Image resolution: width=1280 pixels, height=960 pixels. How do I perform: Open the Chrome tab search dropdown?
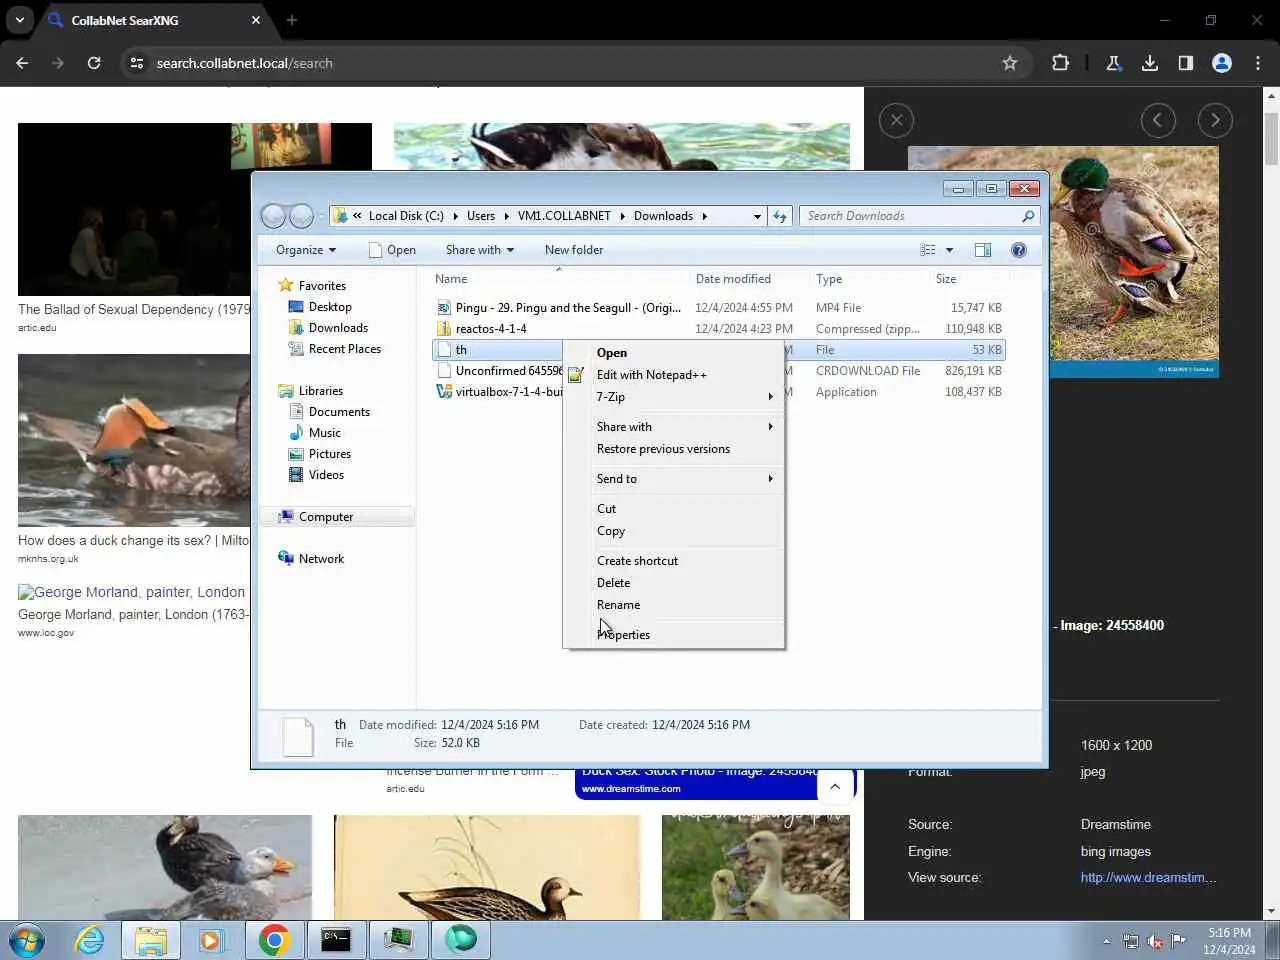pos(20,20)
